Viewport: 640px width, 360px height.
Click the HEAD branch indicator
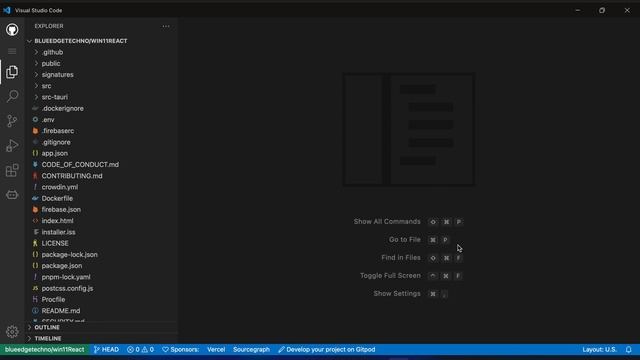pyautogui.click(x=106, y=350)
